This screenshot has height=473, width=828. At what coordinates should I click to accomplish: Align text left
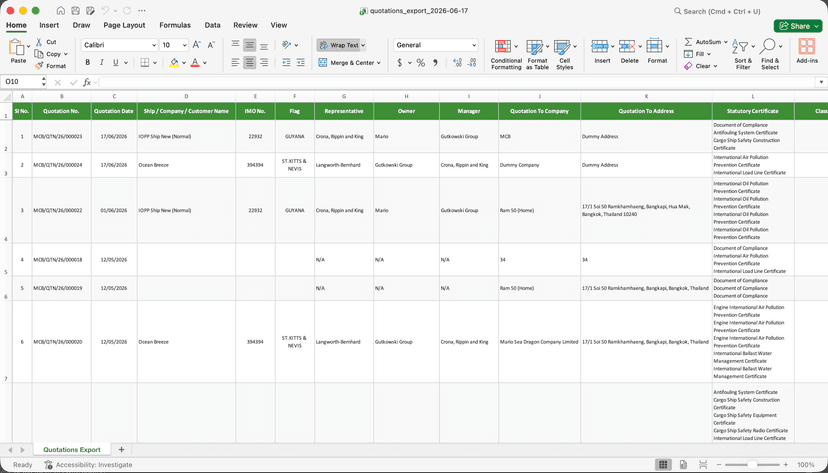(236, 63)
